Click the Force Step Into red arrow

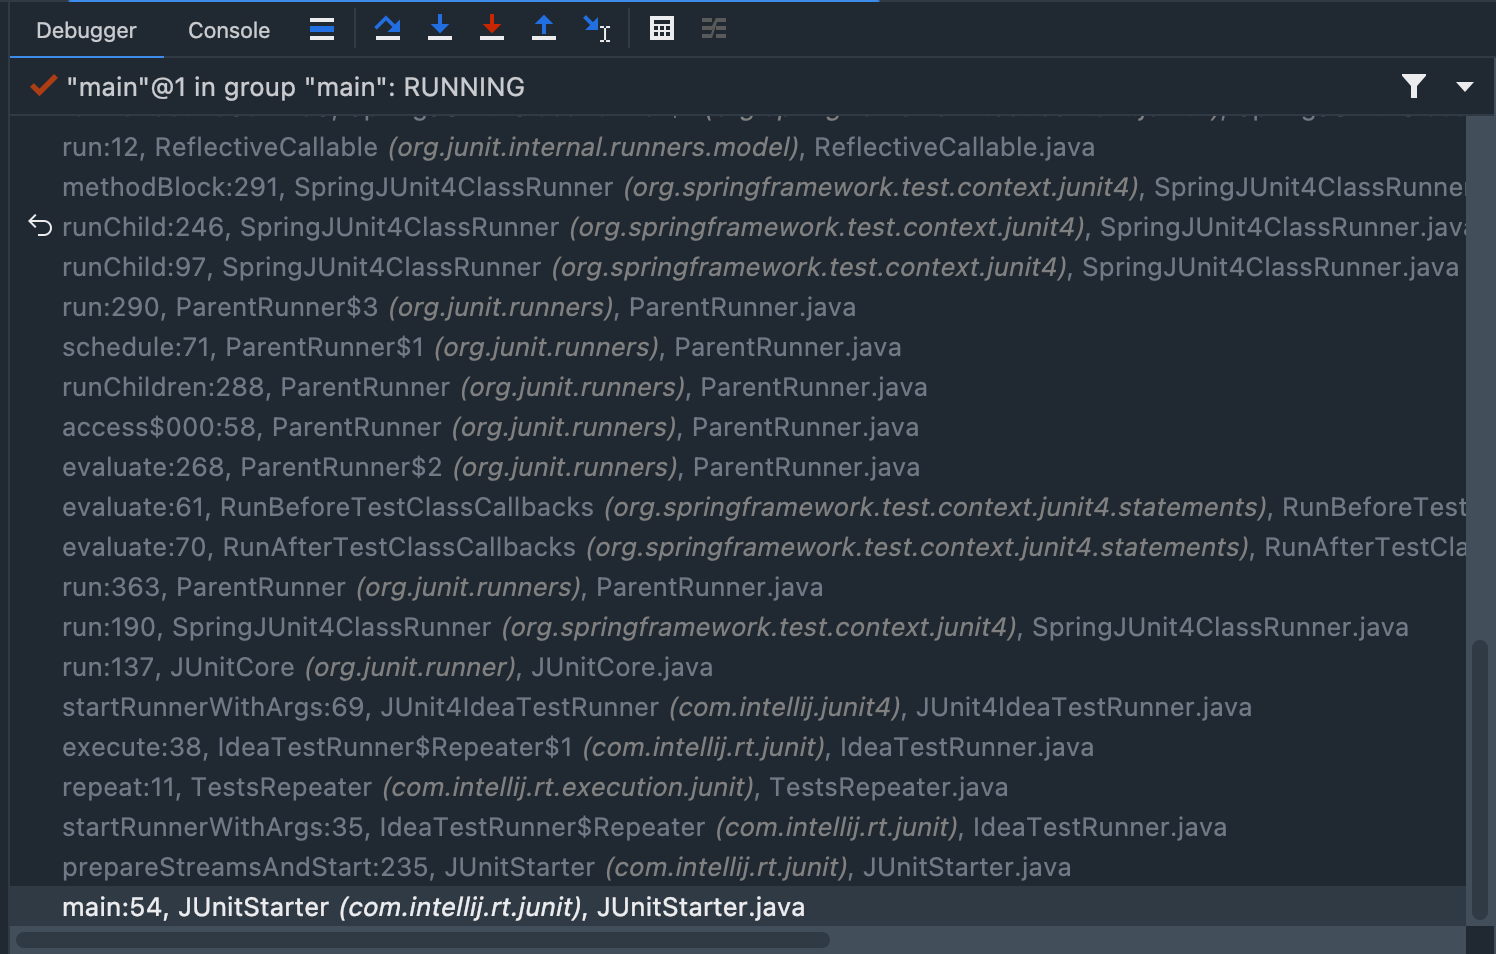pyautogui.click(x=492, y=29)
